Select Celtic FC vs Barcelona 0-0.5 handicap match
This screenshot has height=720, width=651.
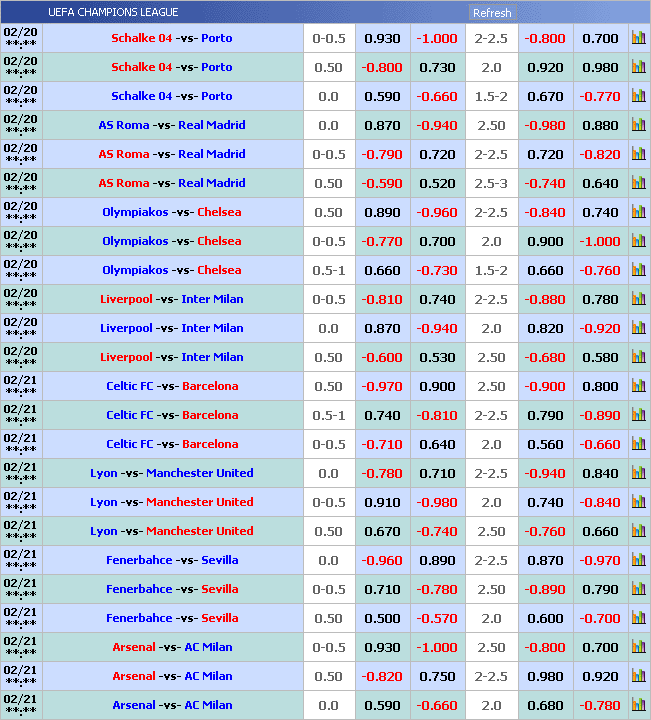pyautogui.click(x=172, y=445)
